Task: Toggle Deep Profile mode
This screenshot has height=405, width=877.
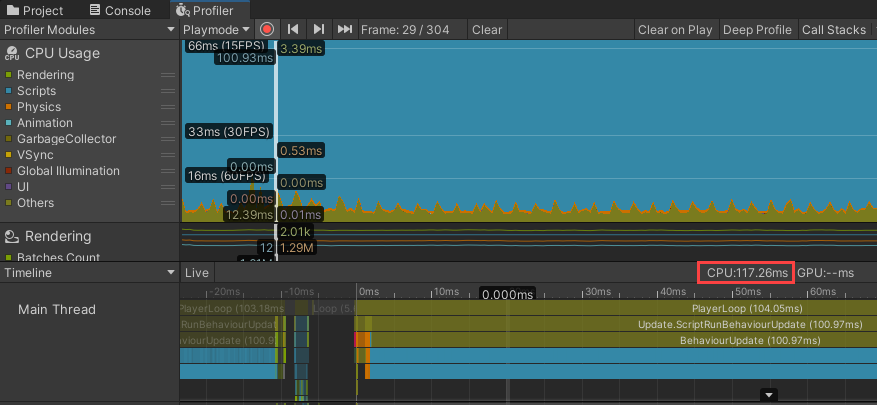Action: coord(756,30)
